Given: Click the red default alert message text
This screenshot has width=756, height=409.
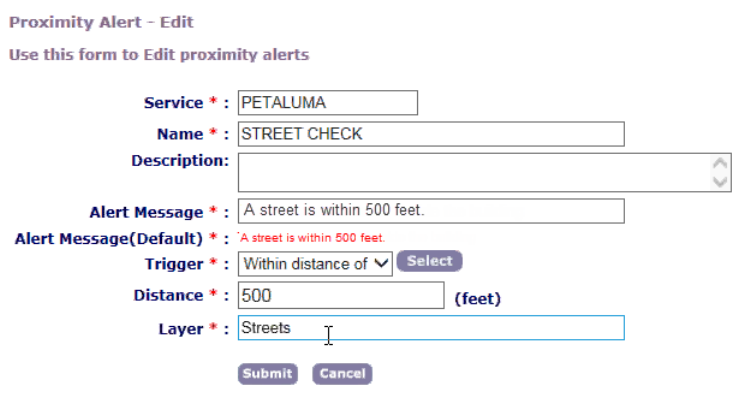Looking at the screenshot, I should click(312, 238).
